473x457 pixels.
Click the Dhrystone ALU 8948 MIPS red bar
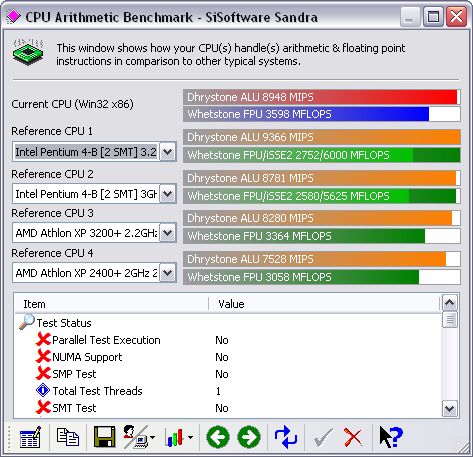(x=322, y=97)
